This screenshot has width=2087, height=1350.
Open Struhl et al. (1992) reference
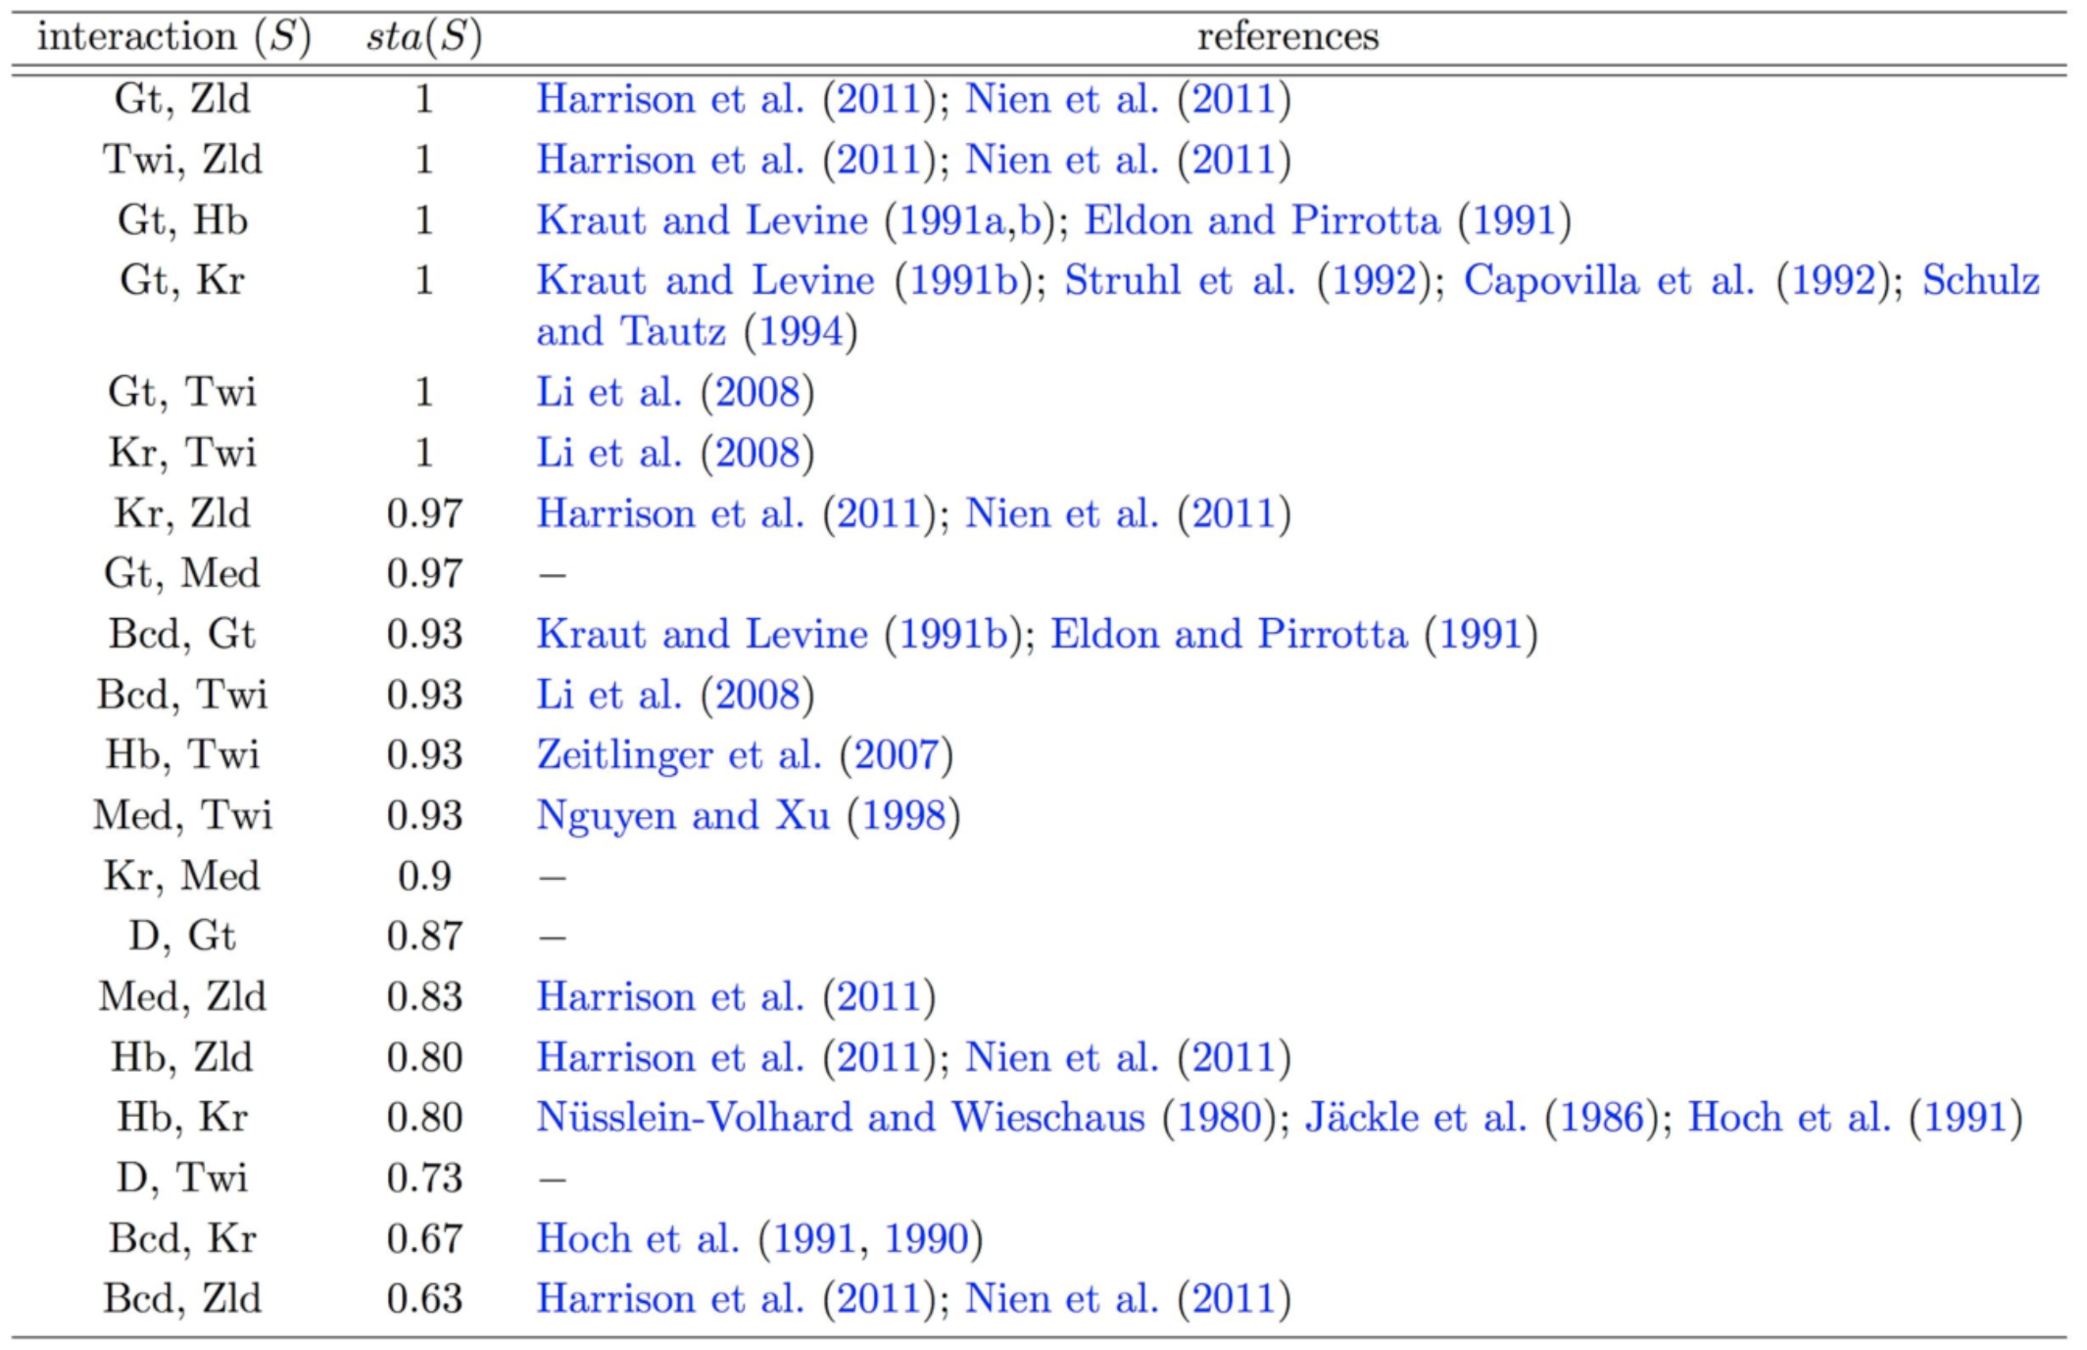coord(1179,281)
